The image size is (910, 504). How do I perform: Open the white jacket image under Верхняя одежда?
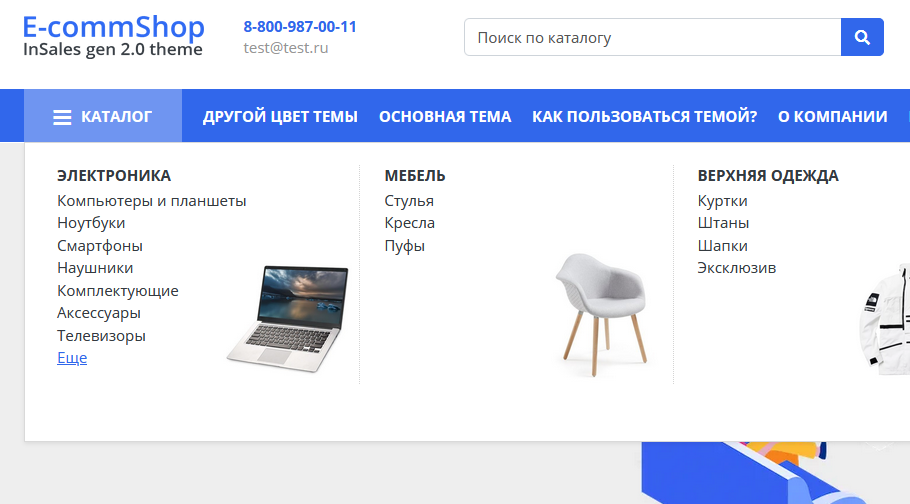pyautogui.click(x=884, y=319)
